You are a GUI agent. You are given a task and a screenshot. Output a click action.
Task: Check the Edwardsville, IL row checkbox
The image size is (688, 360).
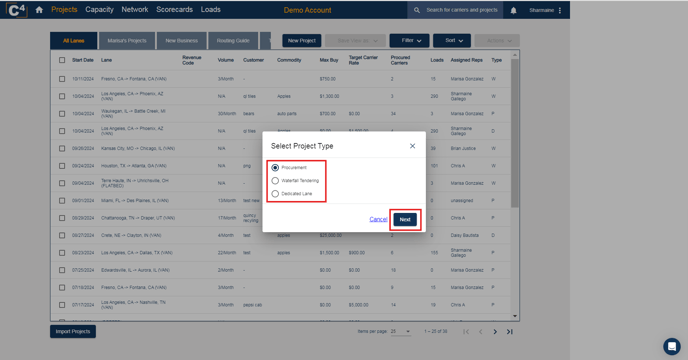coord(62,270)
